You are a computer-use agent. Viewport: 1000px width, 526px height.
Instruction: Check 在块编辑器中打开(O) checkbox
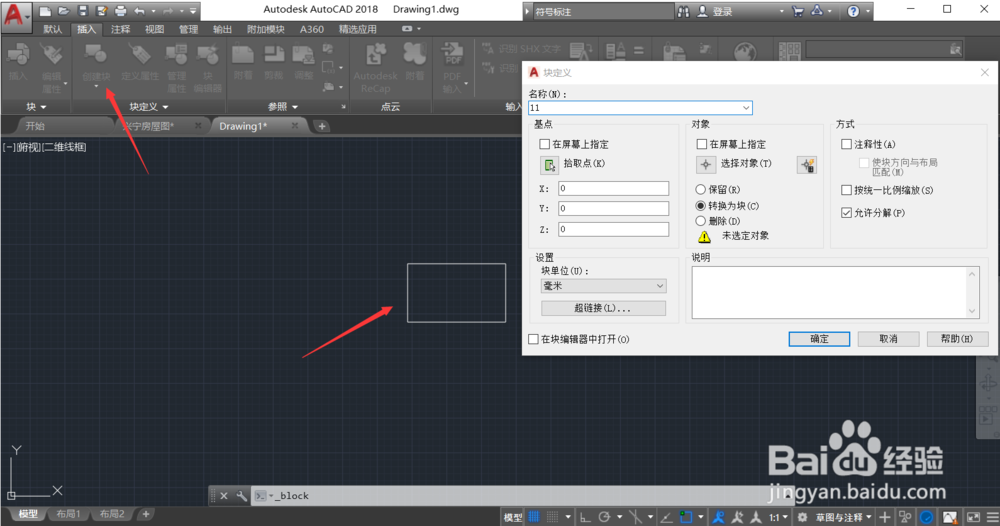coord(534,339)
